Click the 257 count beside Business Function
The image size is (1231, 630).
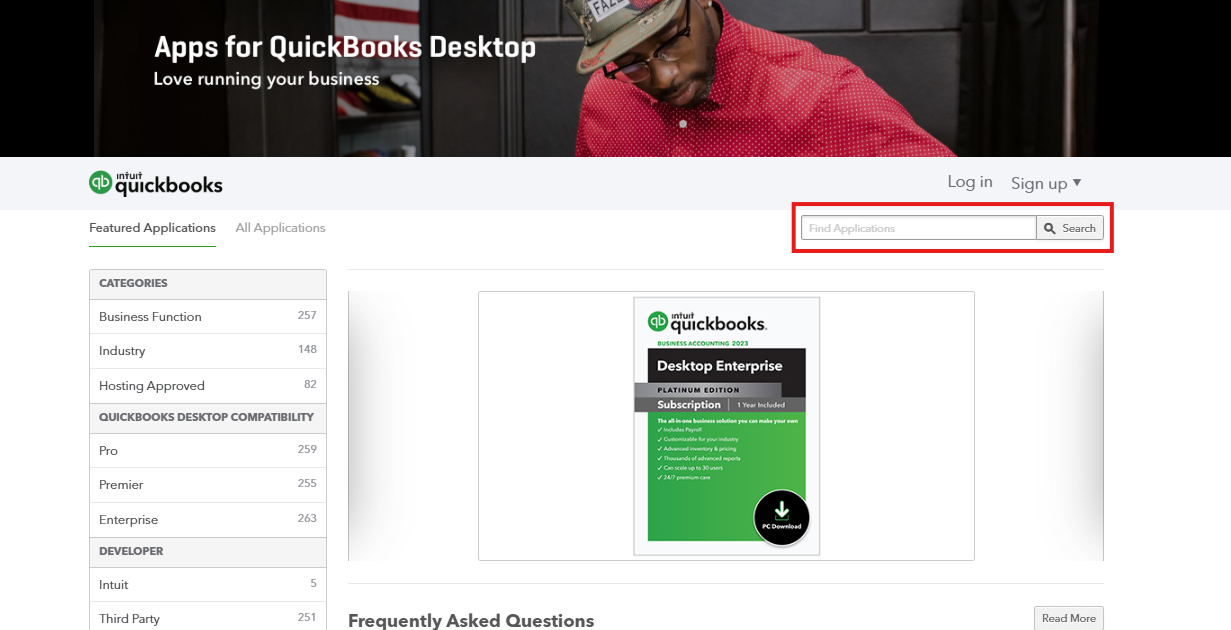[307, 315]
